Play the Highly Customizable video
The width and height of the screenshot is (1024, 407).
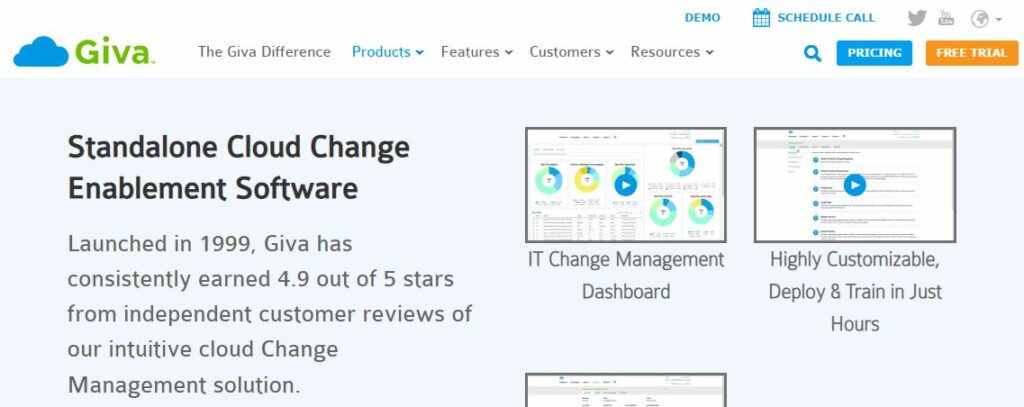854,186
